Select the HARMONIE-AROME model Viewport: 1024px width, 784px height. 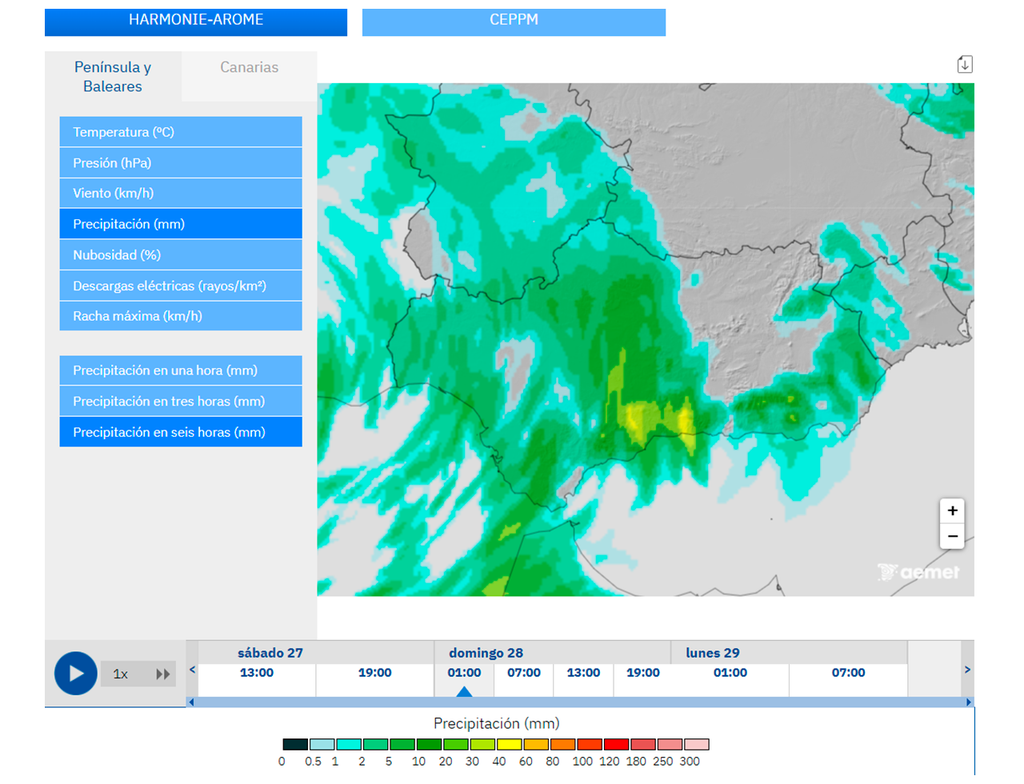point(196,21)
